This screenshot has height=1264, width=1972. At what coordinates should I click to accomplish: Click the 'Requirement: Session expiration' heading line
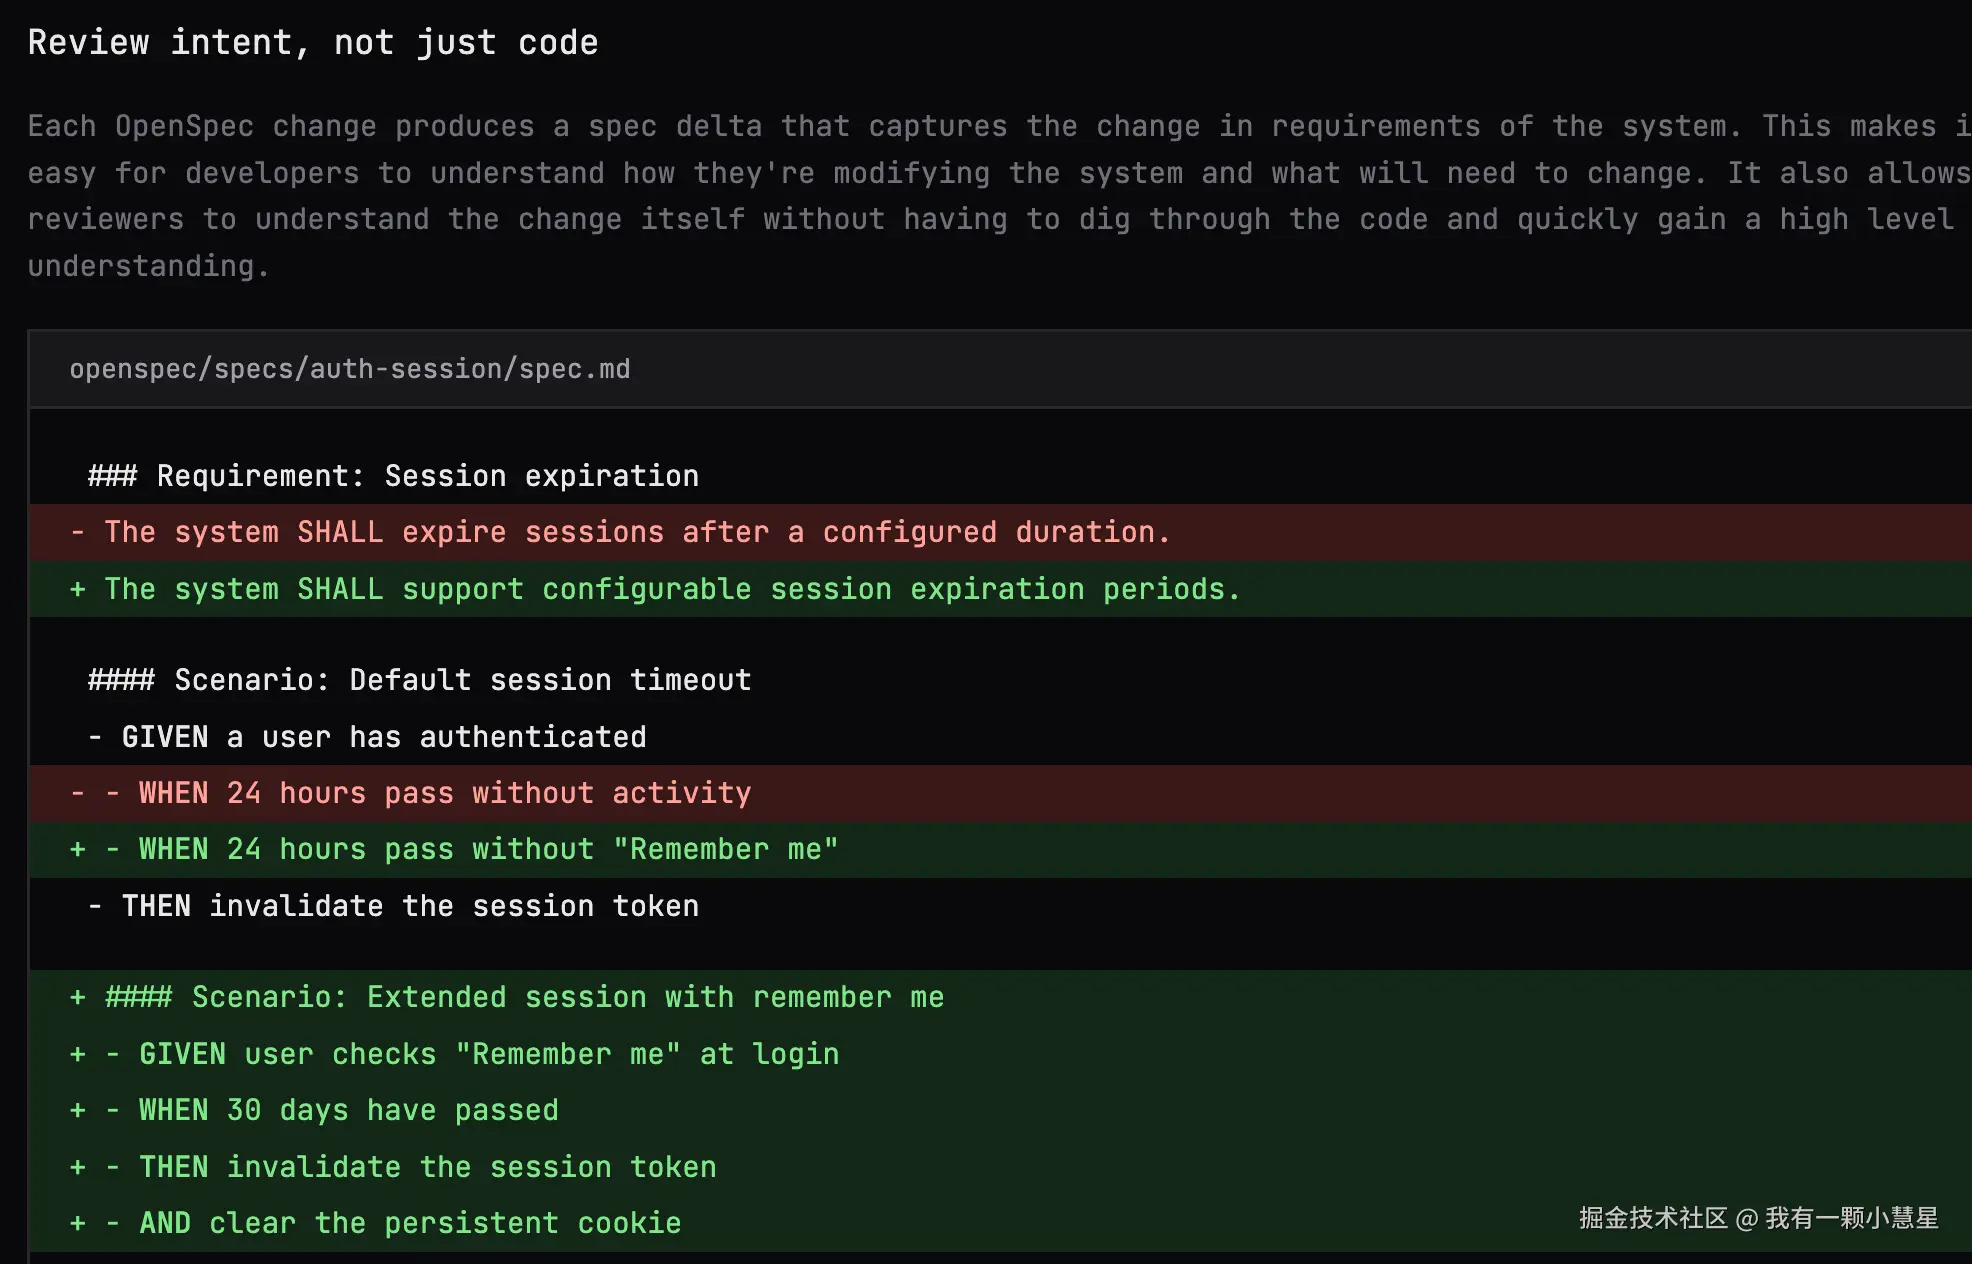click(393, 476)
